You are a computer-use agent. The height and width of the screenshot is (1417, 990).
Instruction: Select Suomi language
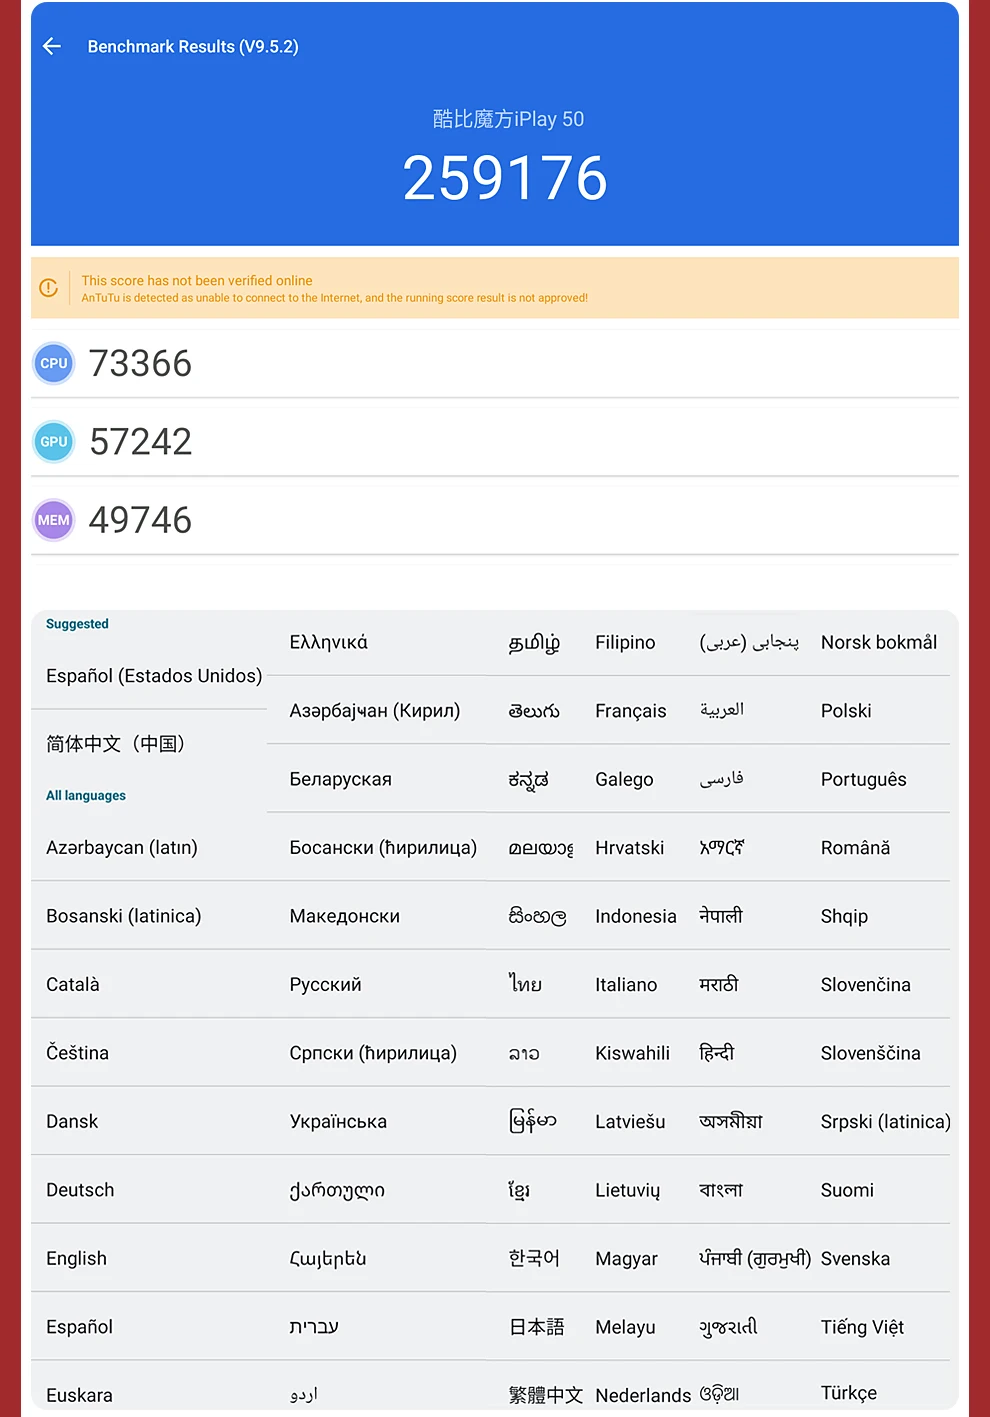tap(847, 1190)
